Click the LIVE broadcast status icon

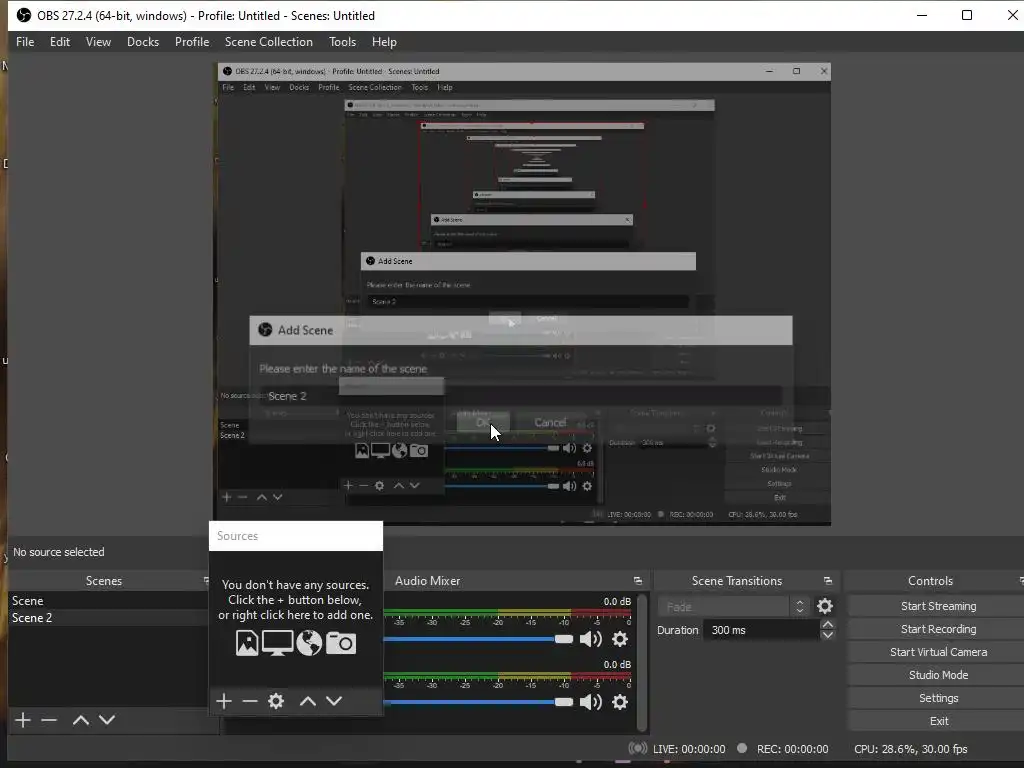(x=637, y=748)
